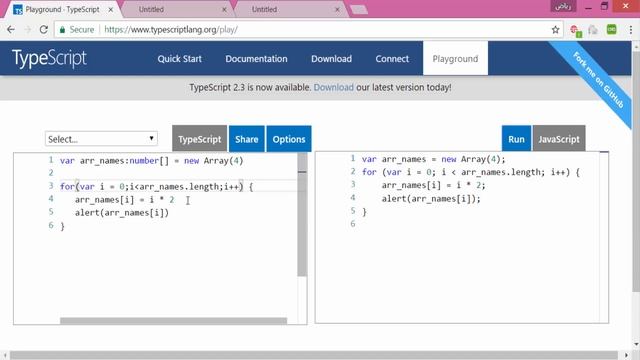Click 'arr_names[i] = i * 2;' in JavaScript output
Viewport: 640px width, 360px height.
433,185
